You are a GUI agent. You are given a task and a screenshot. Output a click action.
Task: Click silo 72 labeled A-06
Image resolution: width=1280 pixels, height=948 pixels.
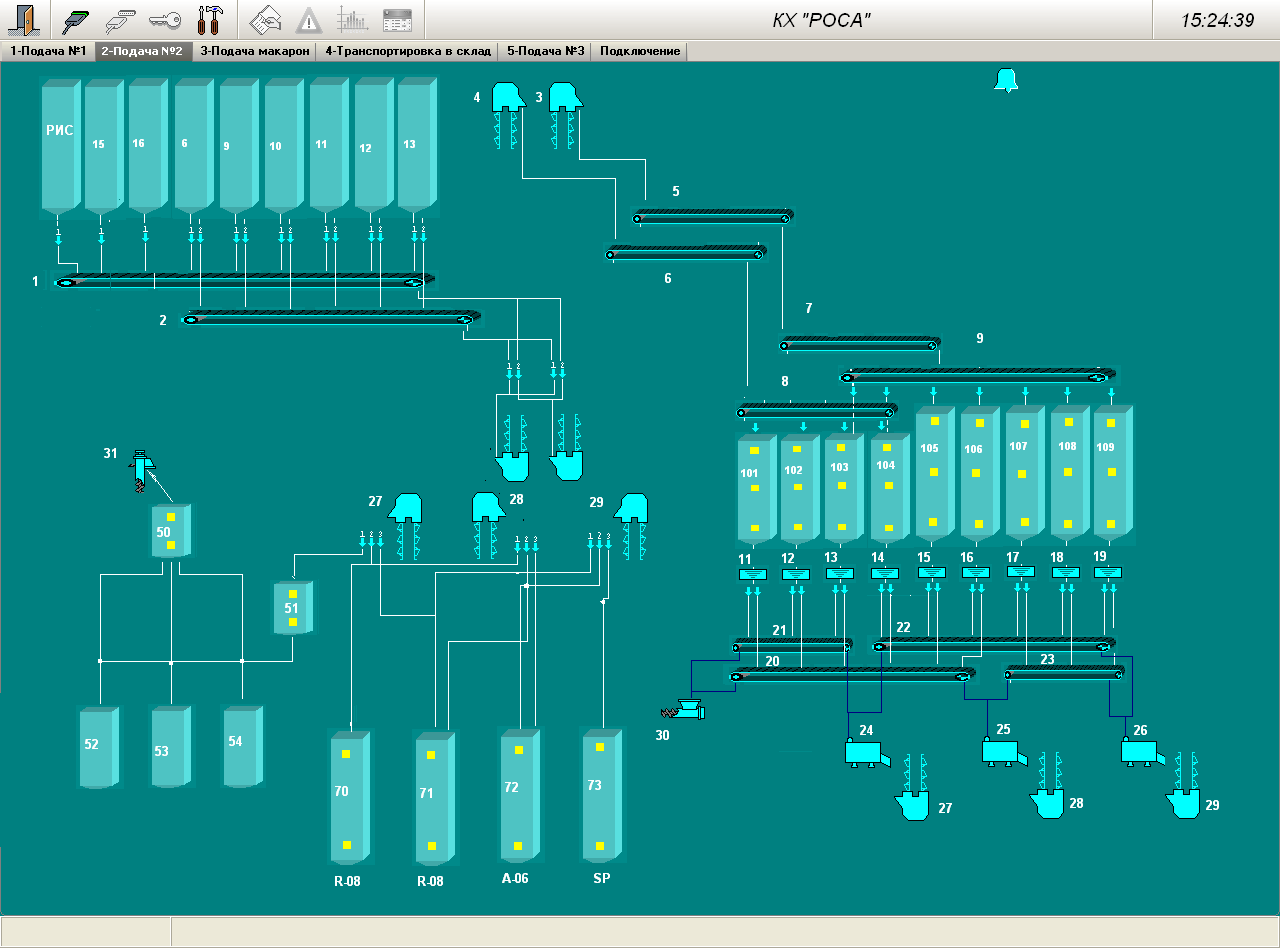(x=518, y=792)
